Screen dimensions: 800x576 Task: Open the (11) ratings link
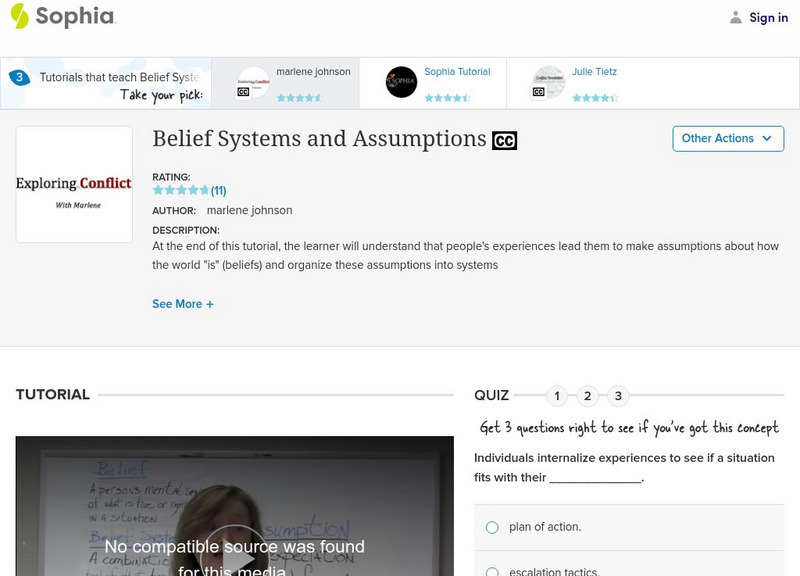click(x=219, y=189)
